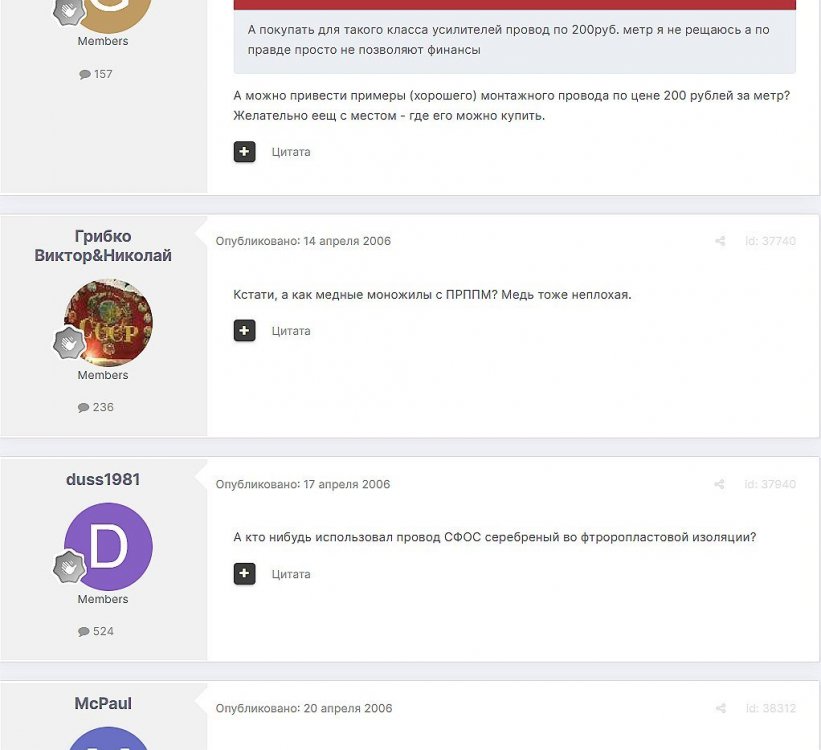Quote the post about провод СФОС
This screenshot has width=821, height=750.
point(291,574)
